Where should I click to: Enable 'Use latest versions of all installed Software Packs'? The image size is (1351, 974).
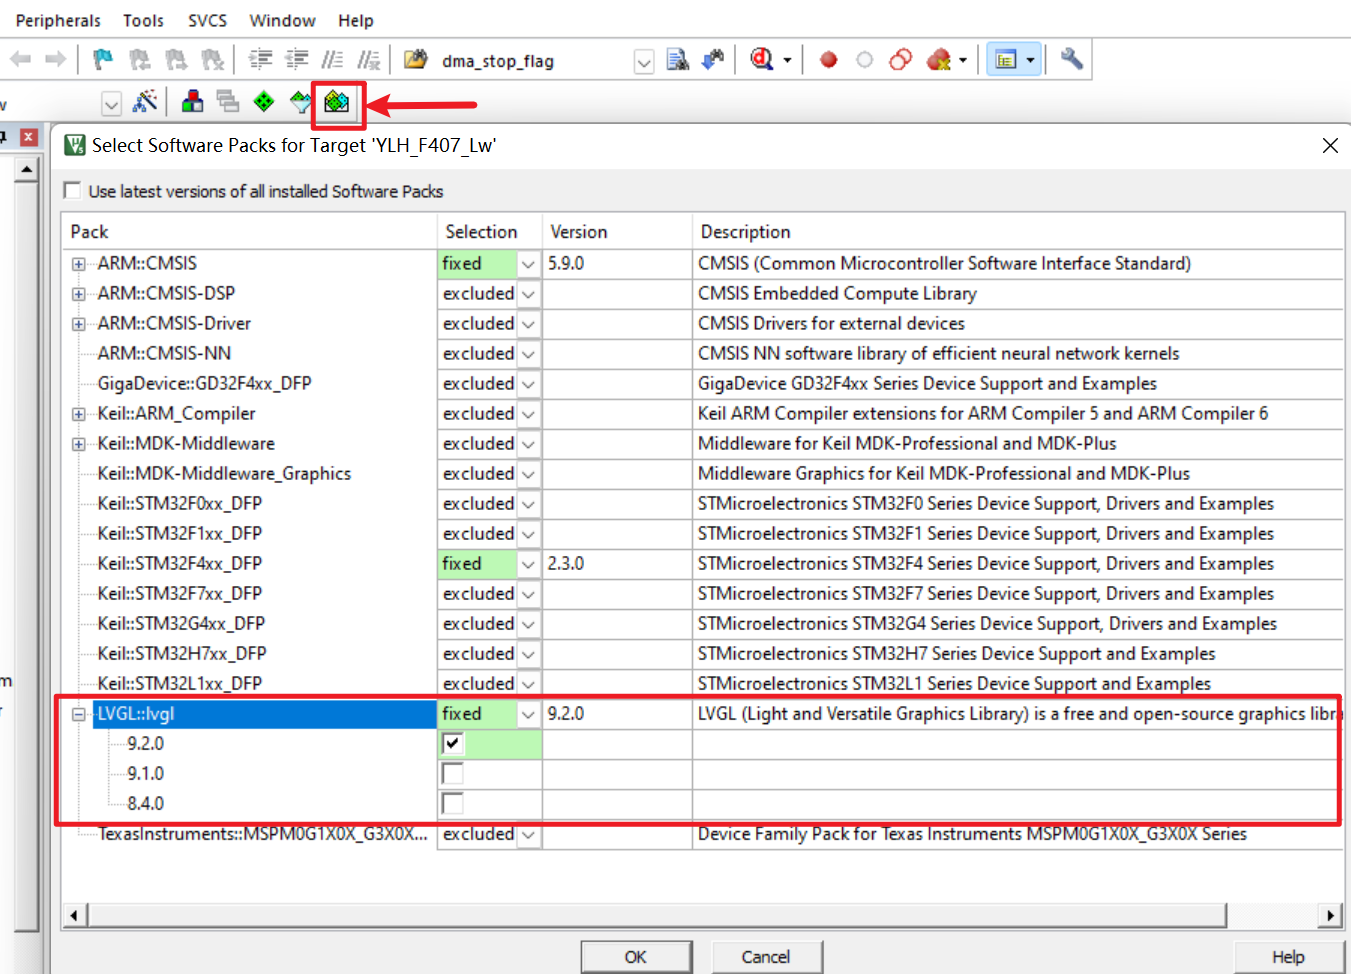click(x=72, y=190)
